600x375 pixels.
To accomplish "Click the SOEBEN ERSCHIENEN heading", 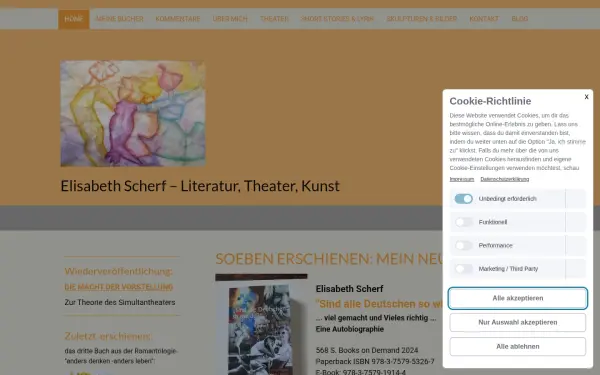I will 329,259.
